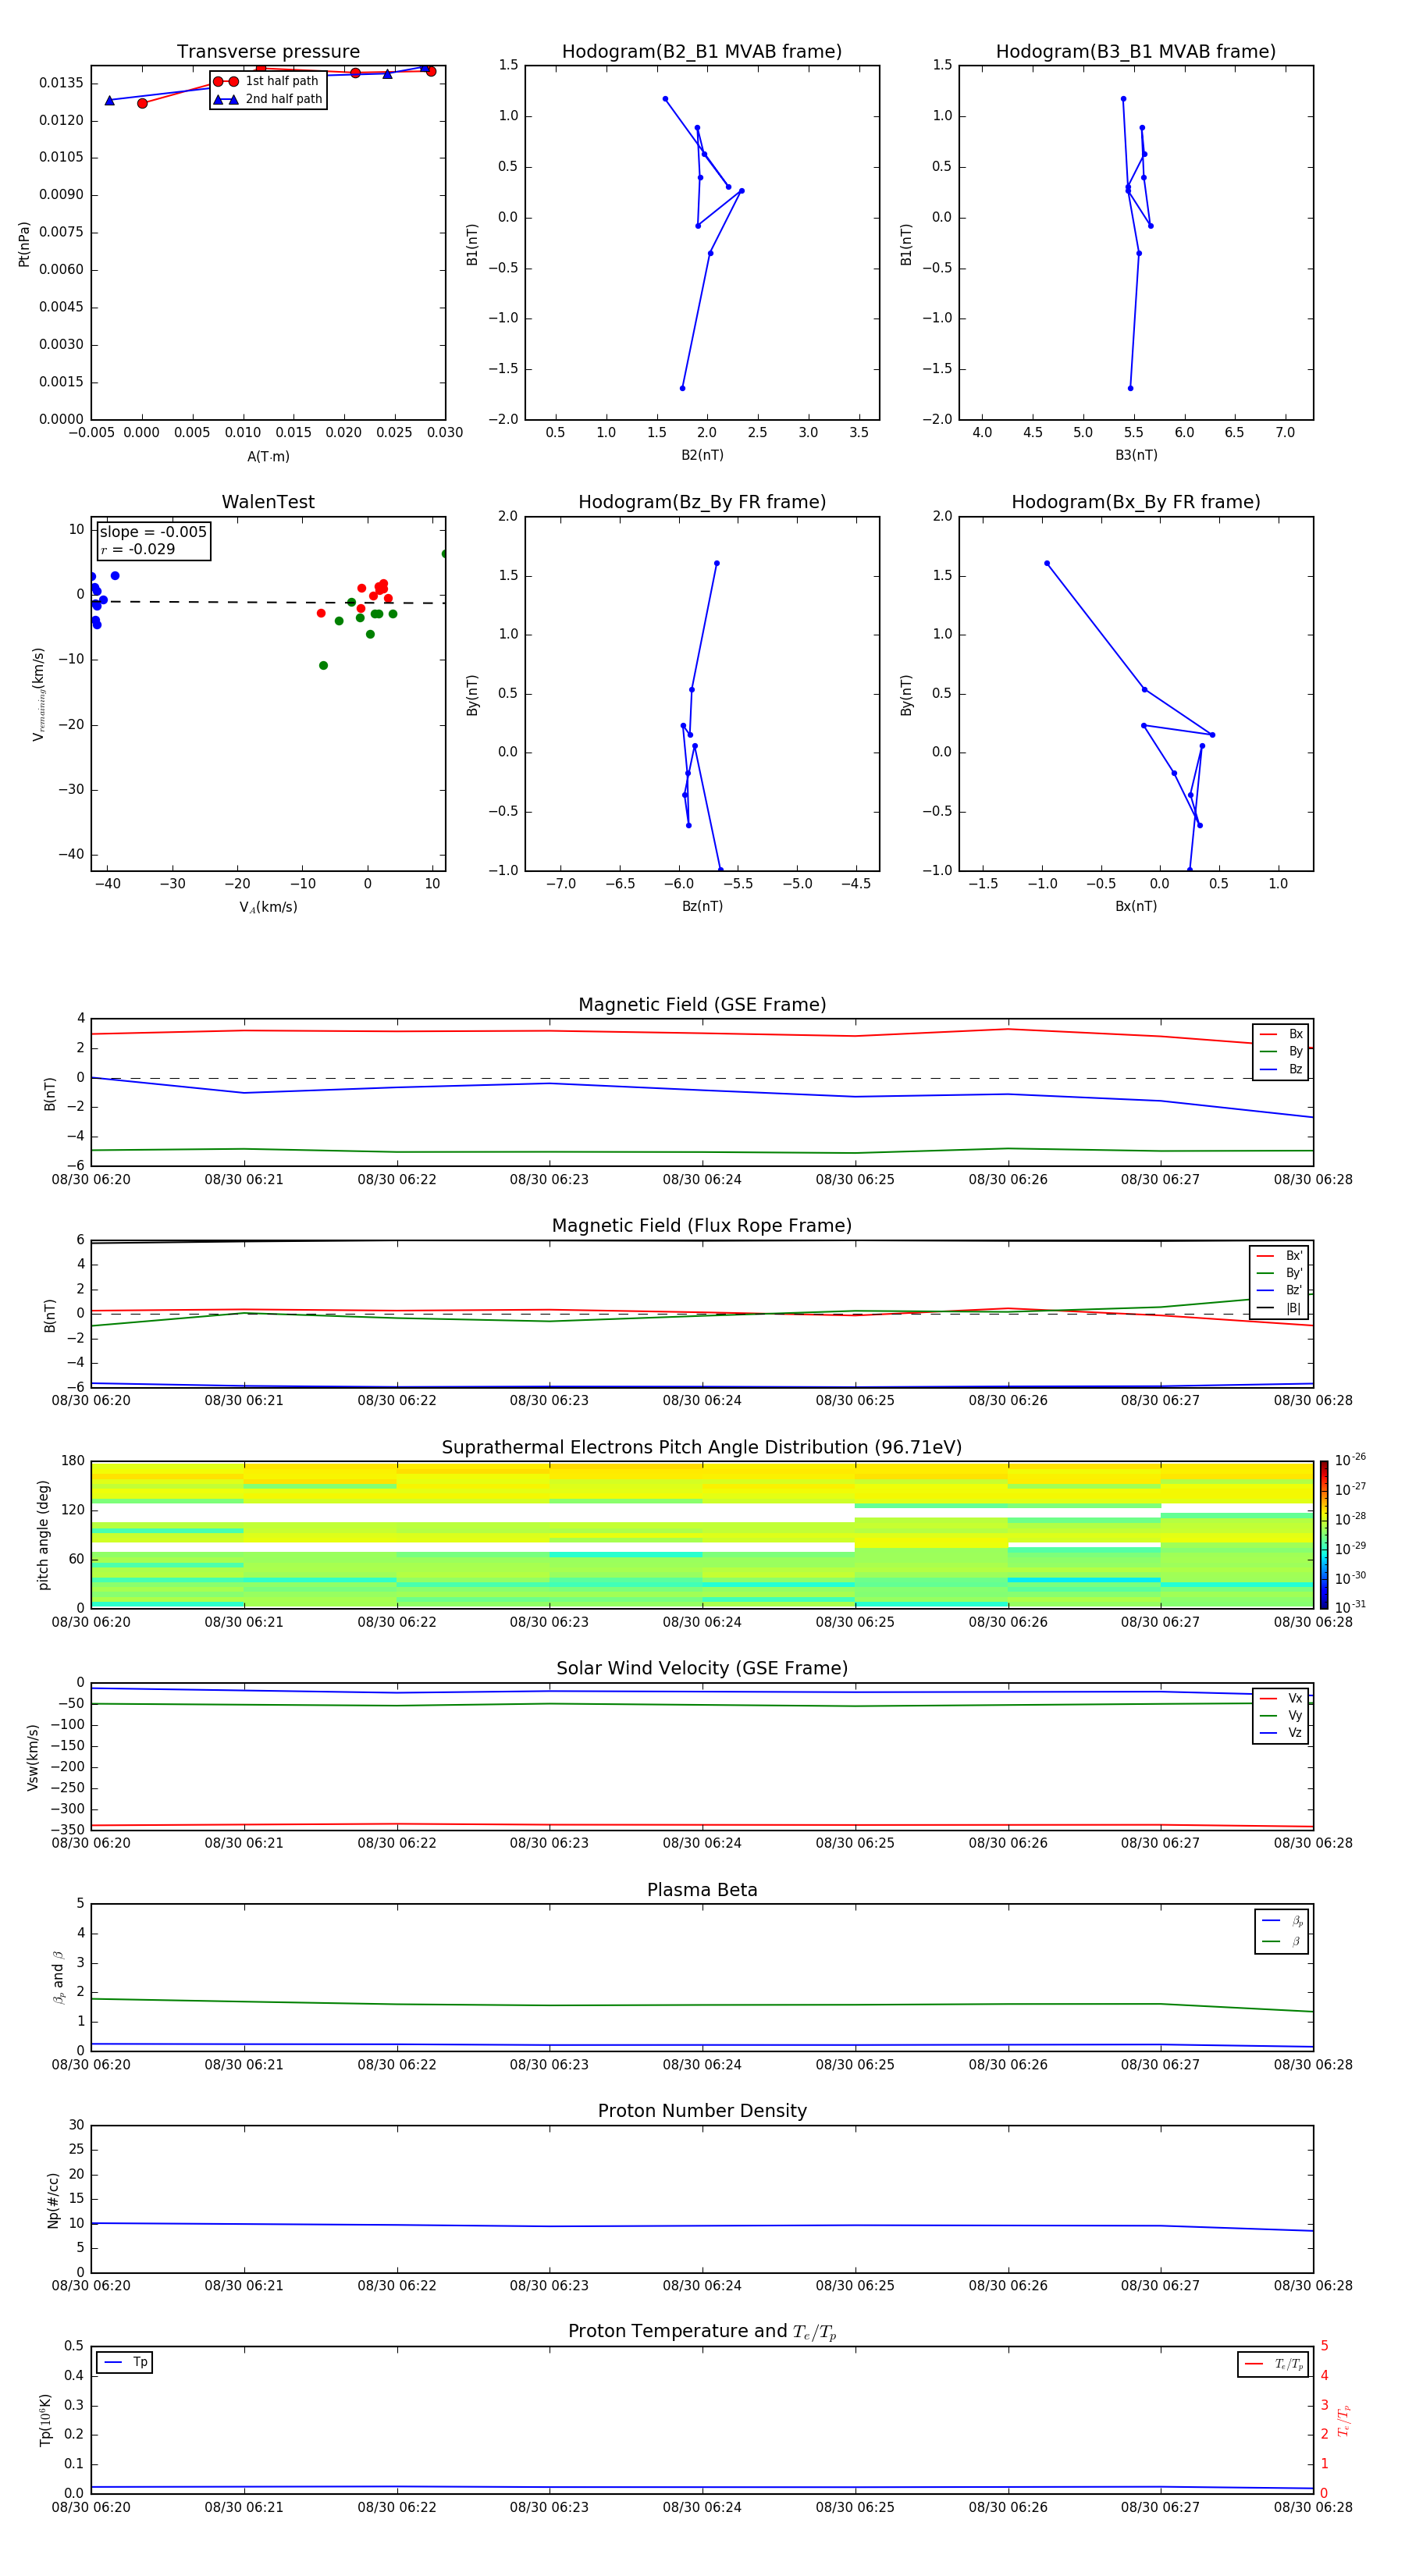Click the 'slope = -0.005' annotation
This screenshot has height=2576, width=1405.
point(153,532)
